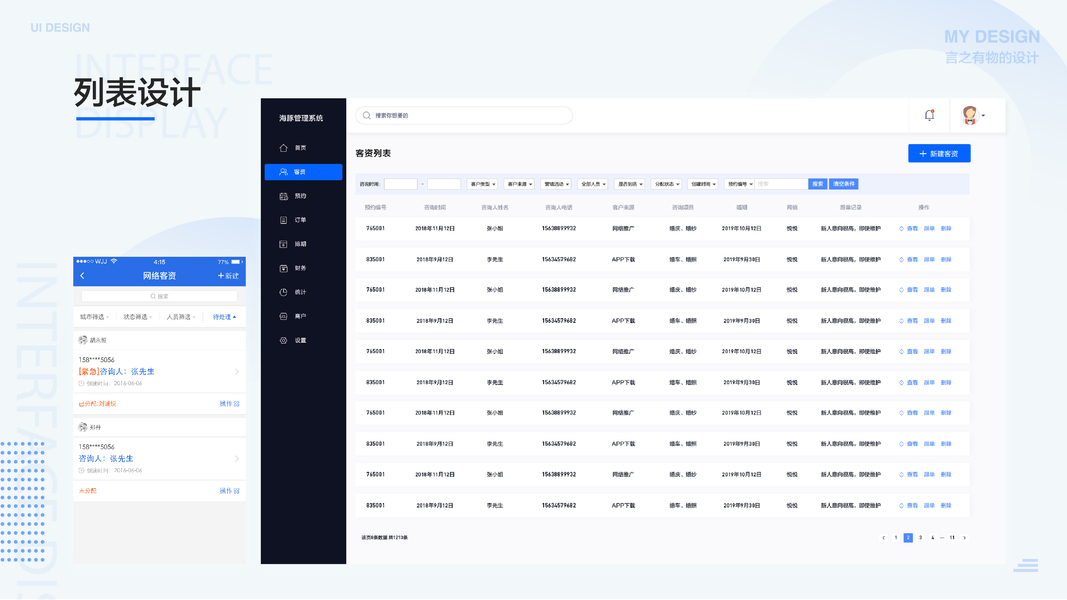The image size is (1067, 600).
Task: Open the 首页 home icon in sidebar
Action: pos(283,148)
